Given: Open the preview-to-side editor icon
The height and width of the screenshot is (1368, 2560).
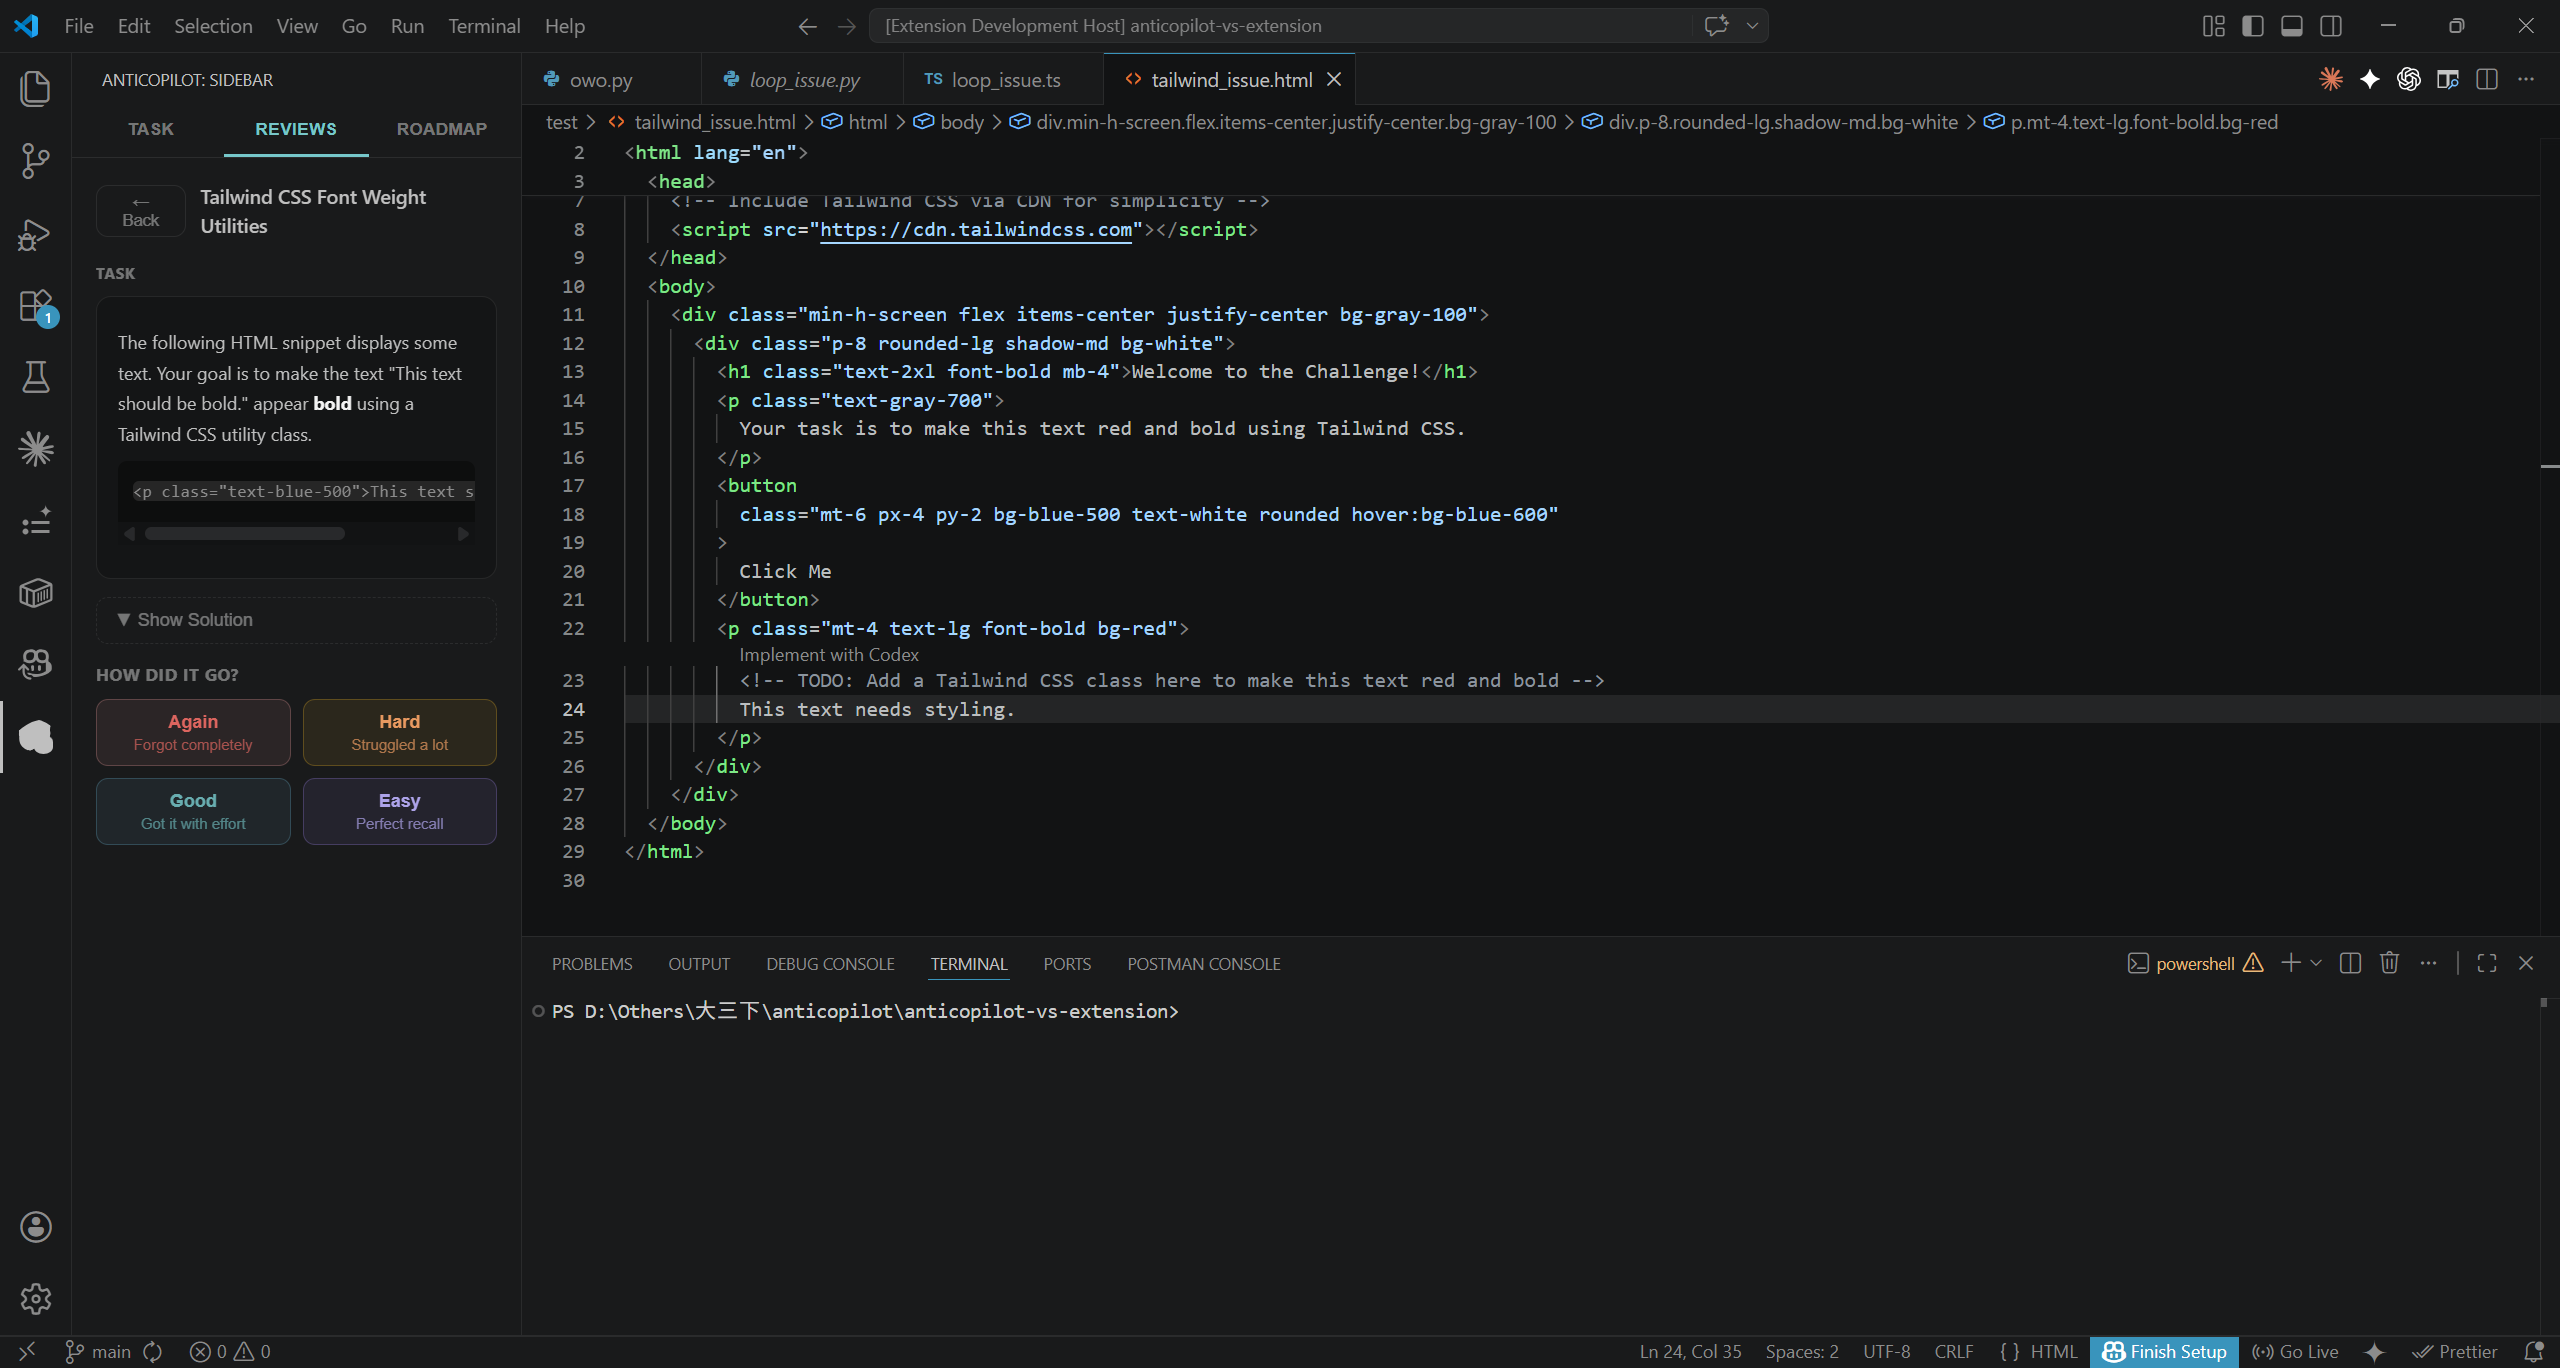Looking at the screenshot, I should [2448, 79].
